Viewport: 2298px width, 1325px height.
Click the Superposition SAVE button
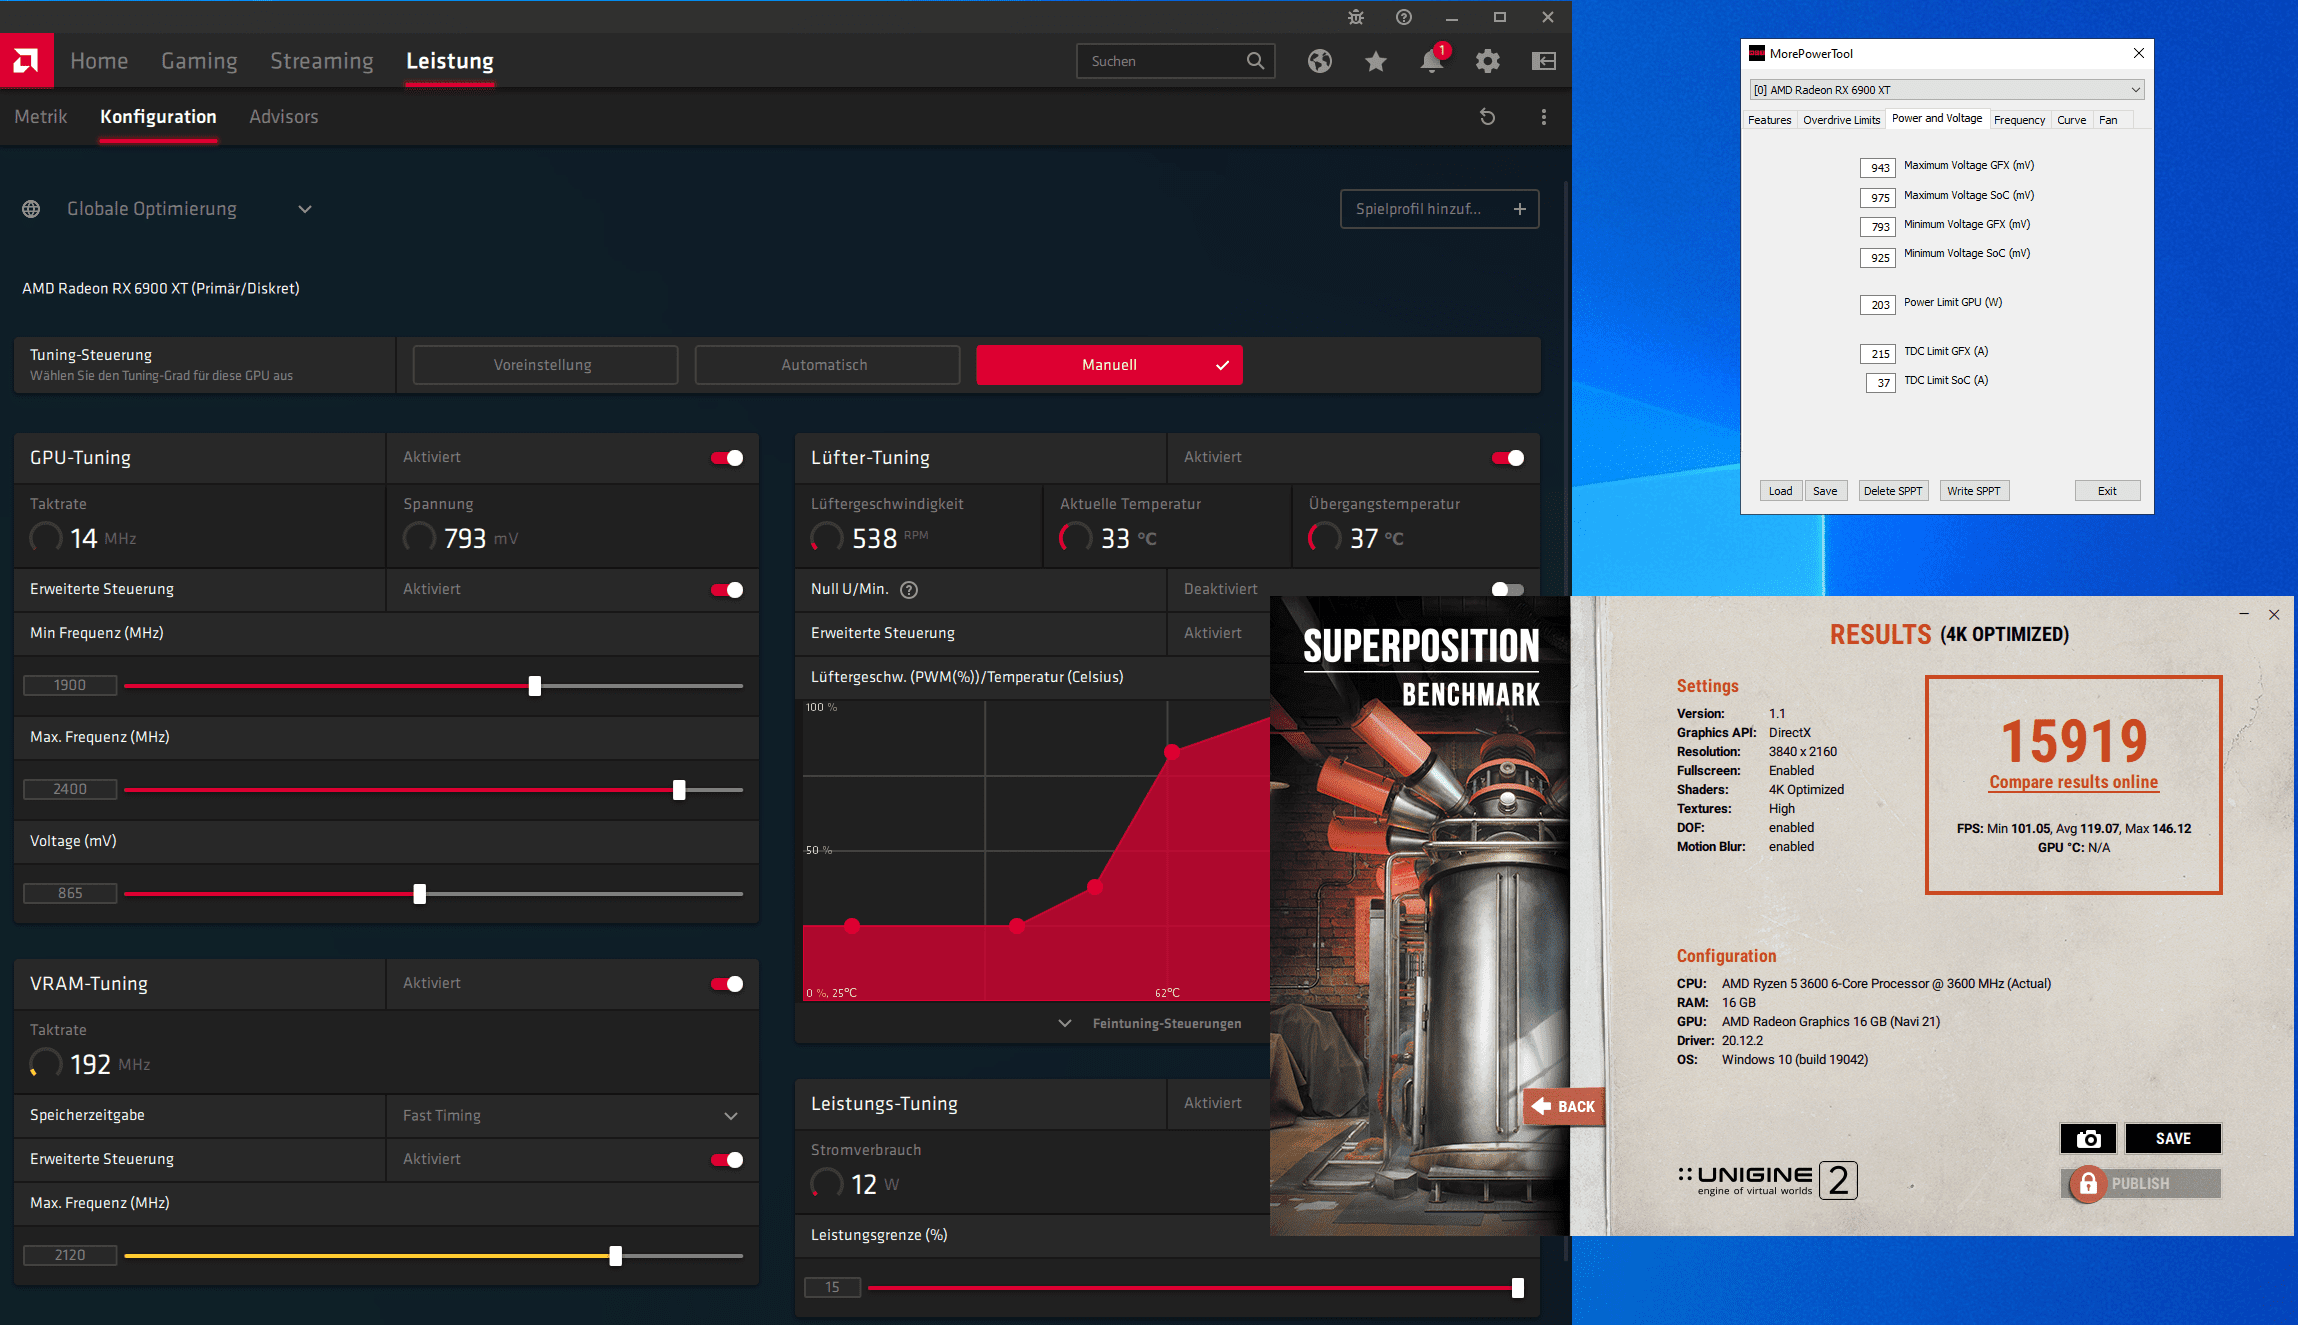(x=2173, y=1138)
